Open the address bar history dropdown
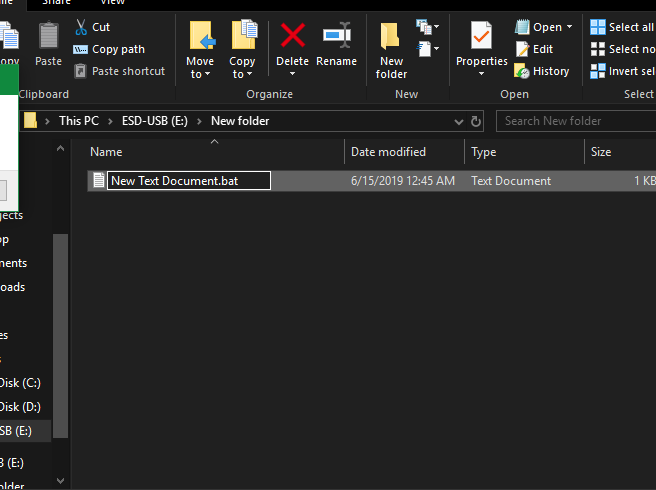This screenshot has height=490, width=656. pos(459,122)
